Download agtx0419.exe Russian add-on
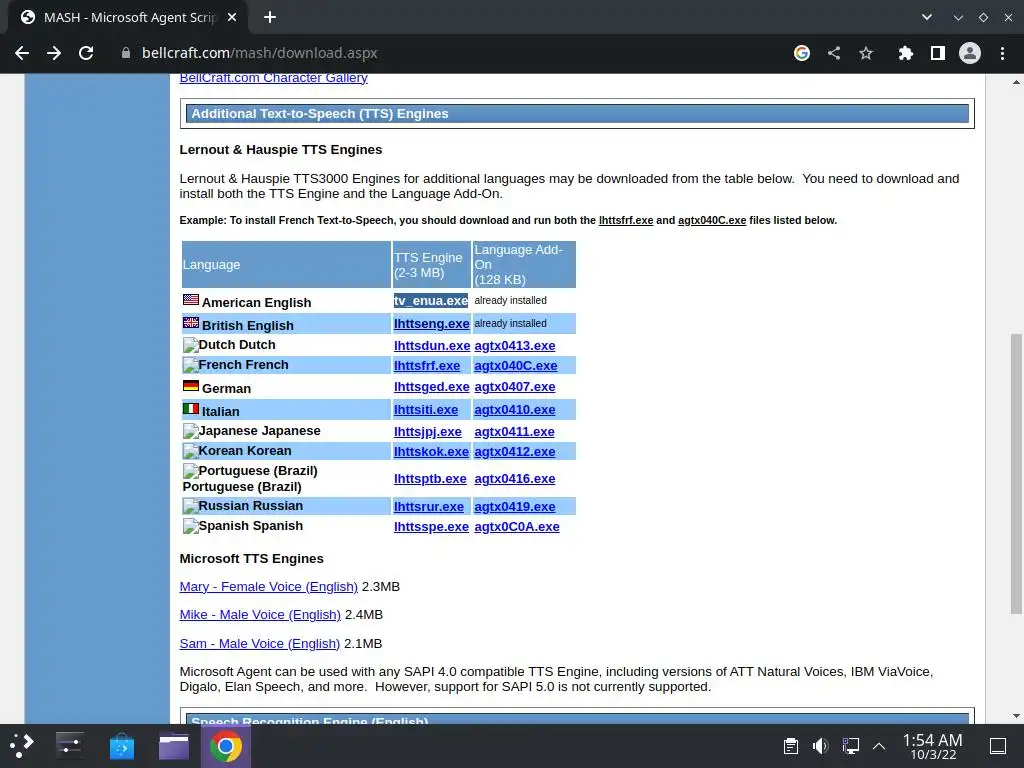1024x768 pixels. pos(515,507)
